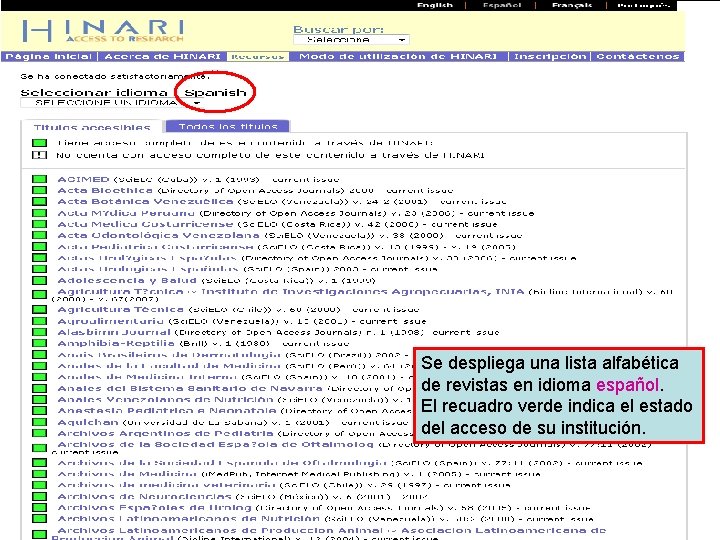Open Amphibia-Reptilia journal link
The image size is (720, 540).
116,343
